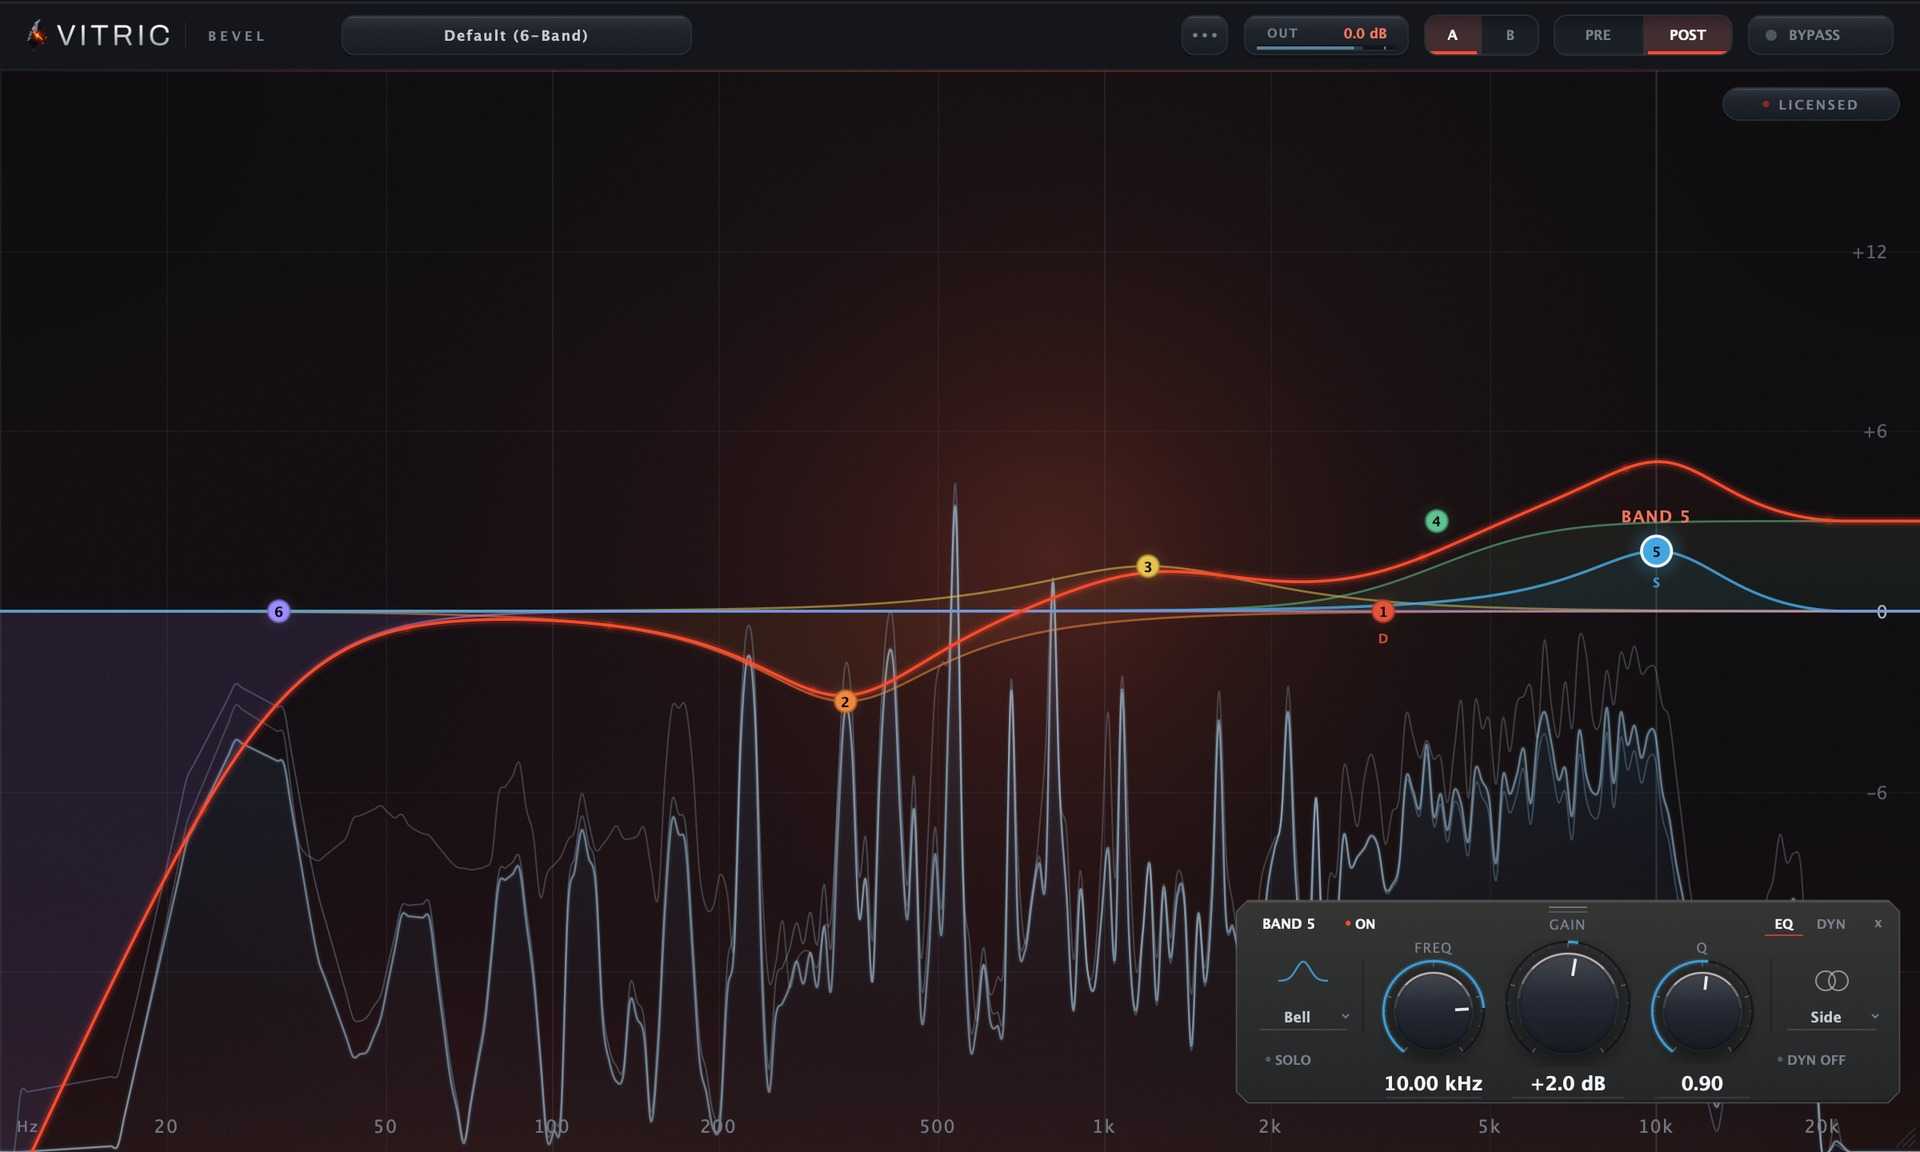Toggle the Bypass button
The width and height of the screenshot is (1920, 1152).
pos(1820,35)
